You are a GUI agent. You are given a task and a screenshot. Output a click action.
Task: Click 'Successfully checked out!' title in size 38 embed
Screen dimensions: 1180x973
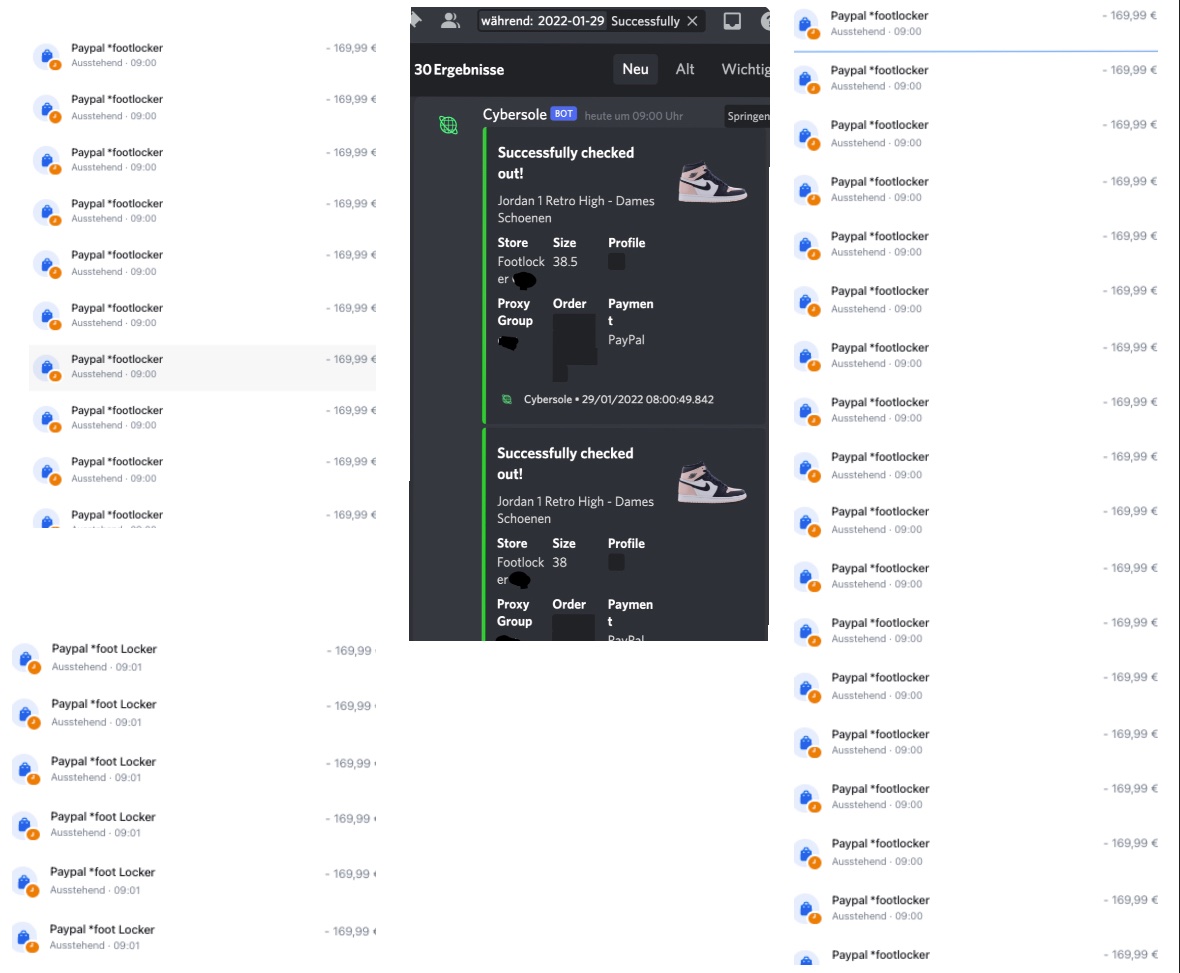[x=565, y=464]
